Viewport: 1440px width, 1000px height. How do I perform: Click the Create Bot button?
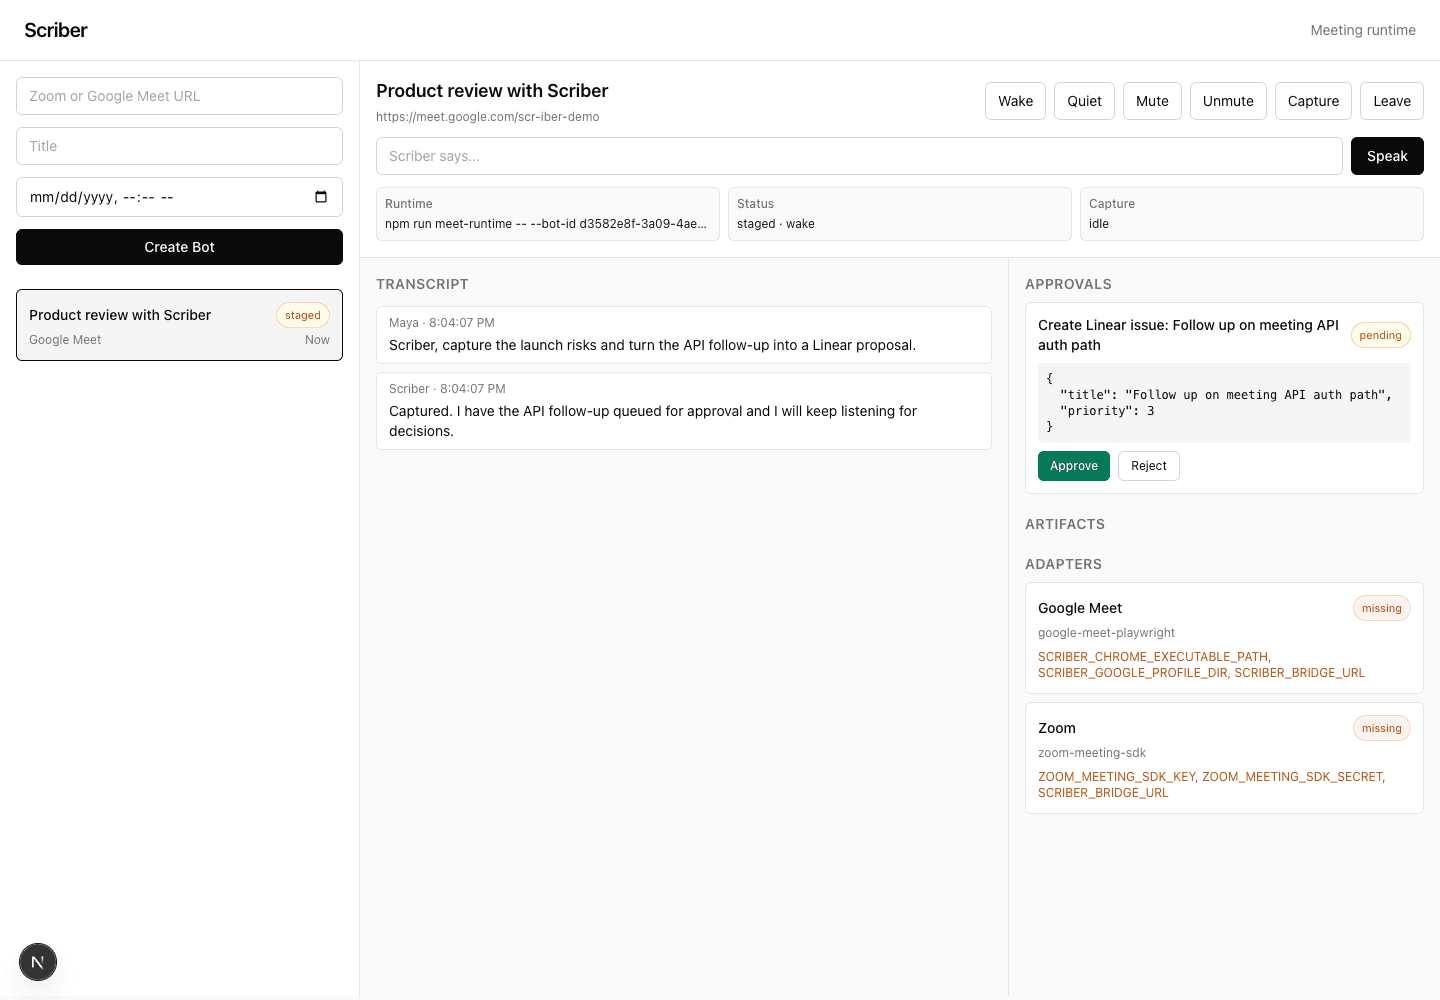pos(179,247)
